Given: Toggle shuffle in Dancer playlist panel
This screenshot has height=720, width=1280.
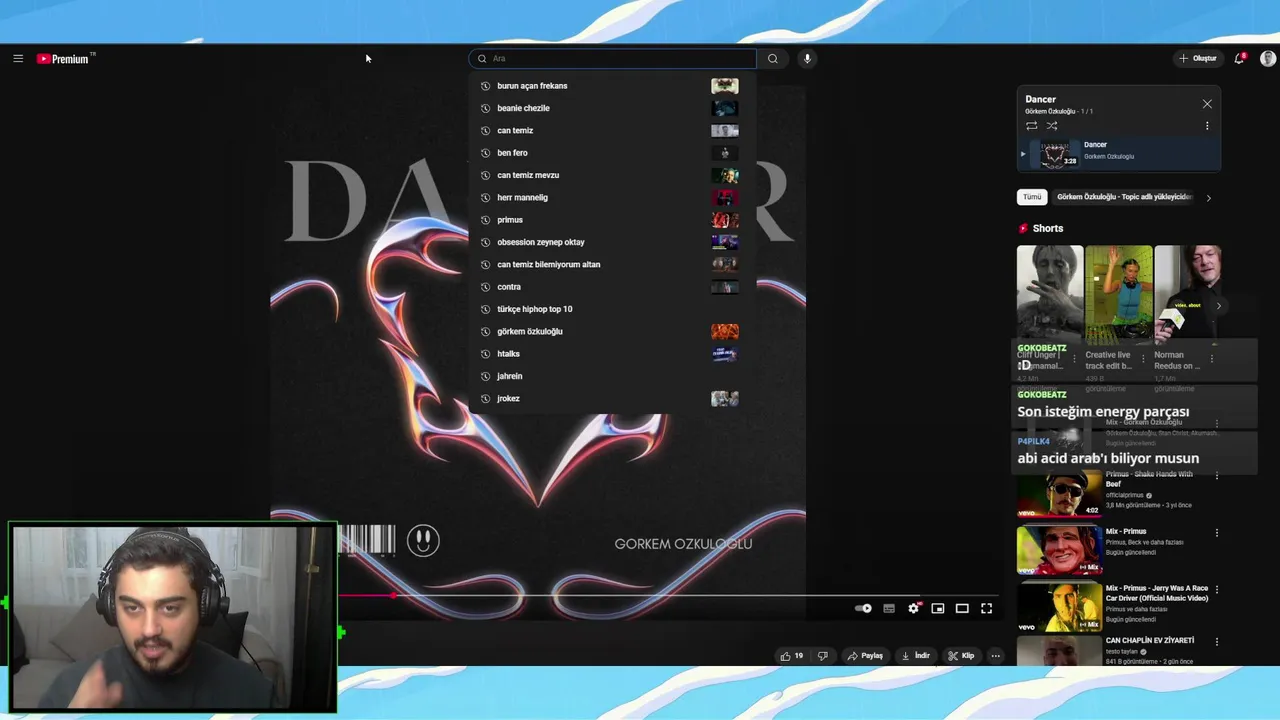Looking at the screenshot, I should [1052, 126].
